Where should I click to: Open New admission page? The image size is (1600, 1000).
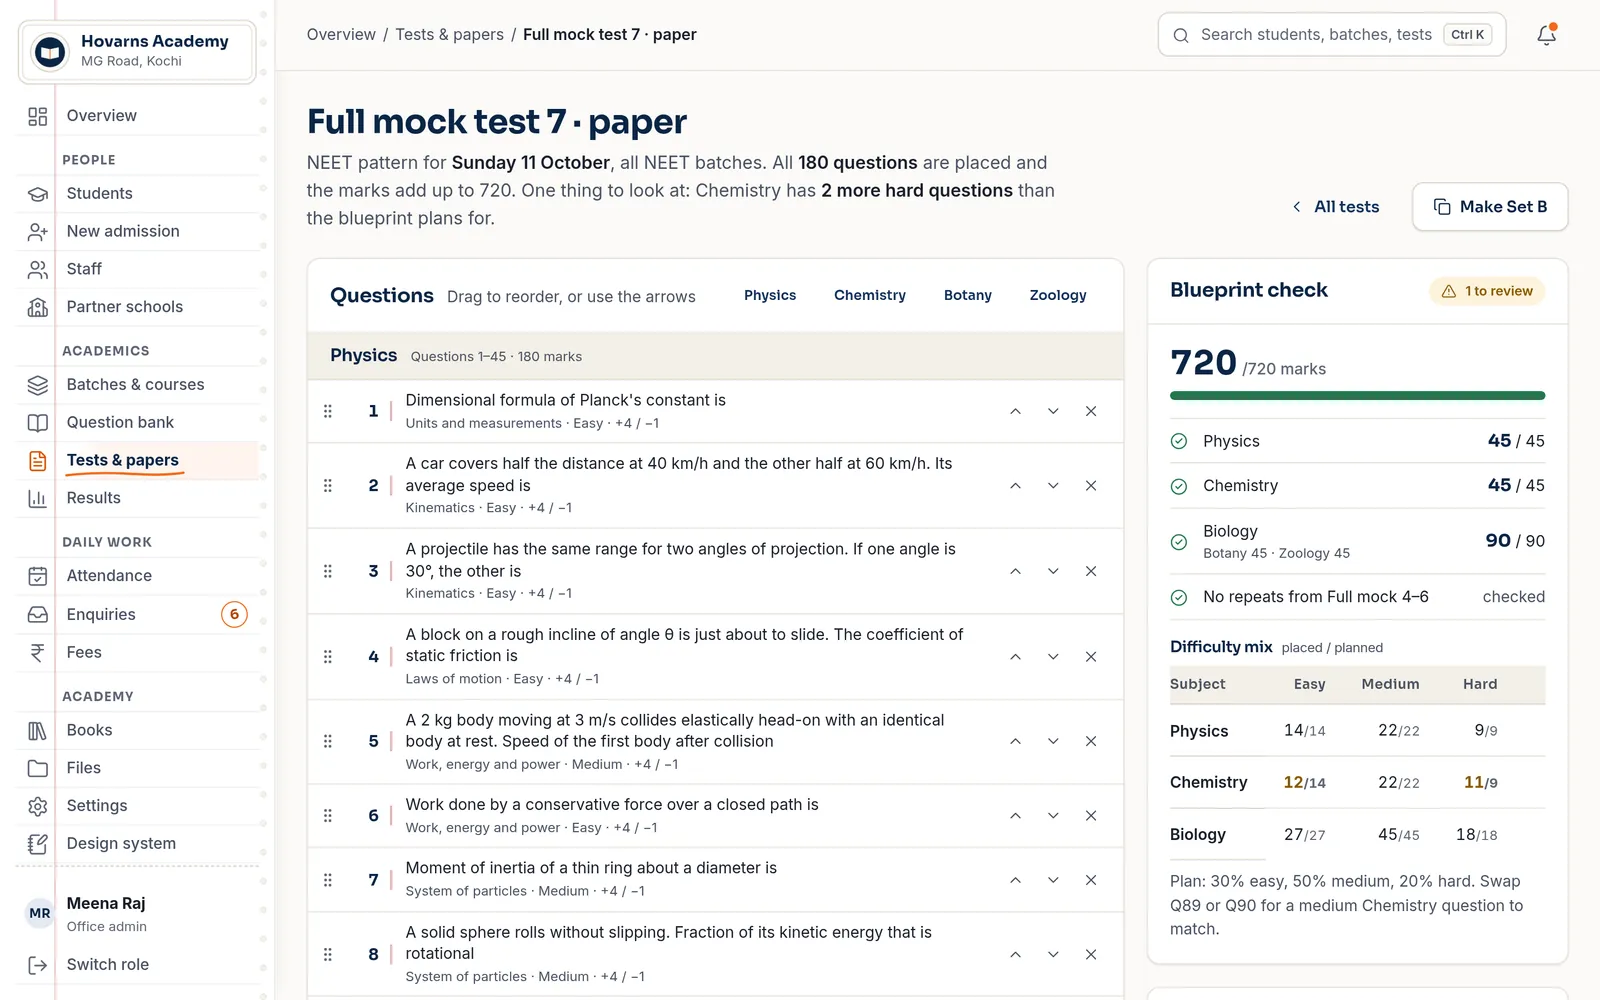click(138, 231)
